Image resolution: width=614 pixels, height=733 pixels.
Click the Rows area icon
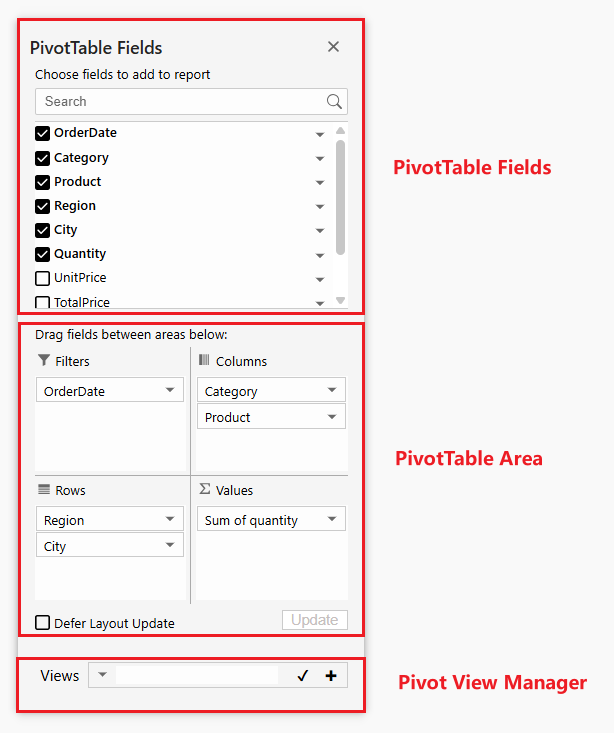(x=43, y=489)
